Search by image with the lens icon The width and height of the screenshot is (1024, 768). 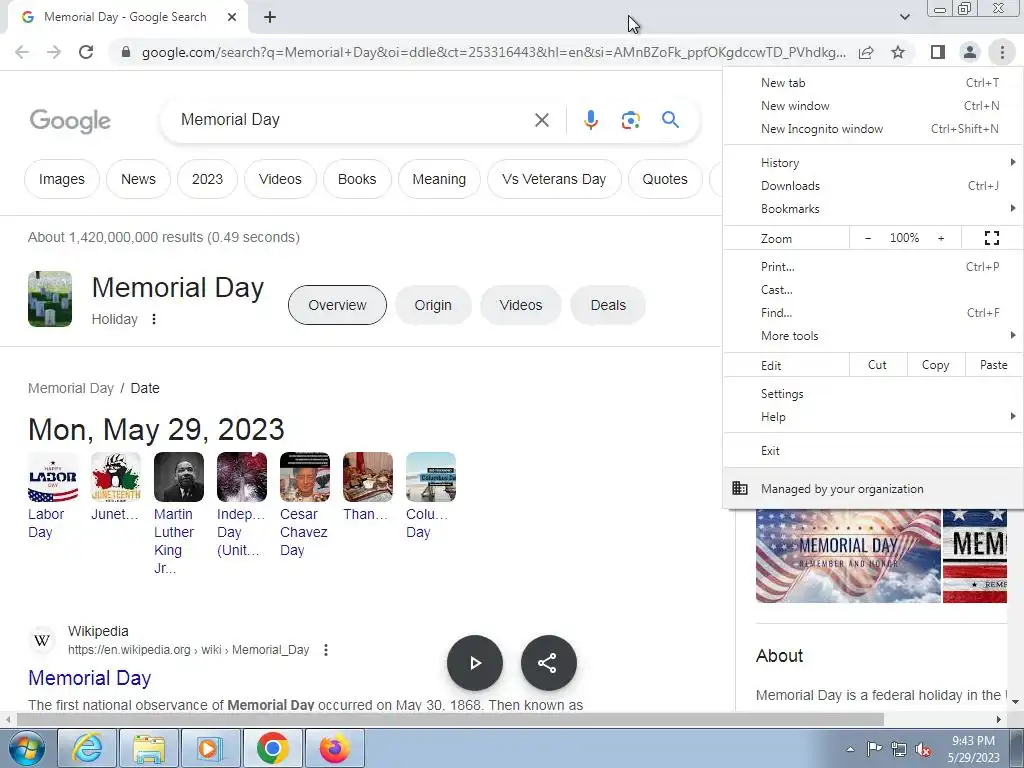click(x=630, y=120)
